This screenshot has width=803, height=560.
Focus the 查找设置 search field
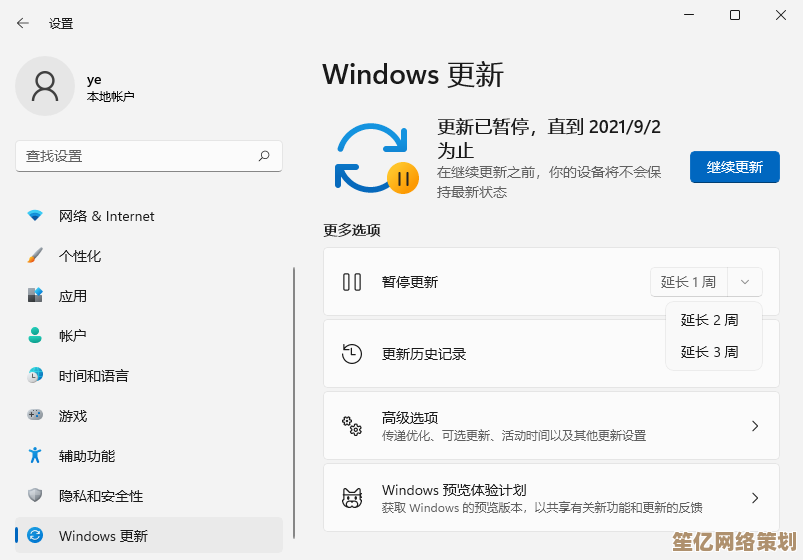click(149, 156)
